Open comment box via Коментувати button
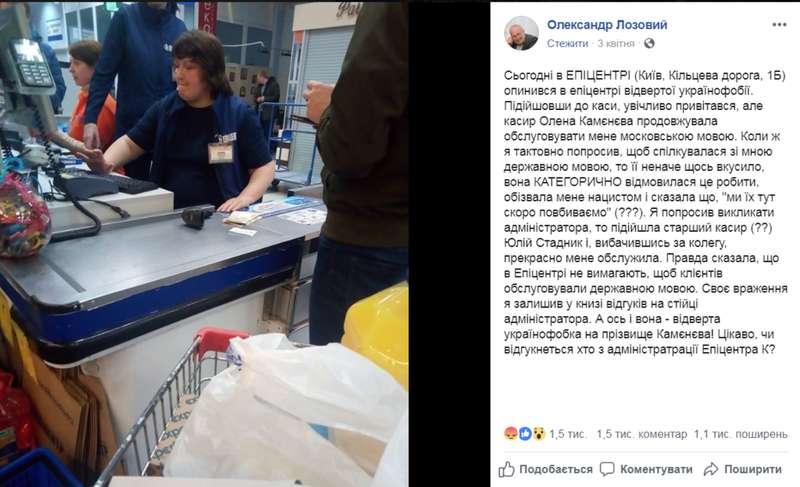The height and width of the screenshot is (487, 800). 646,469
